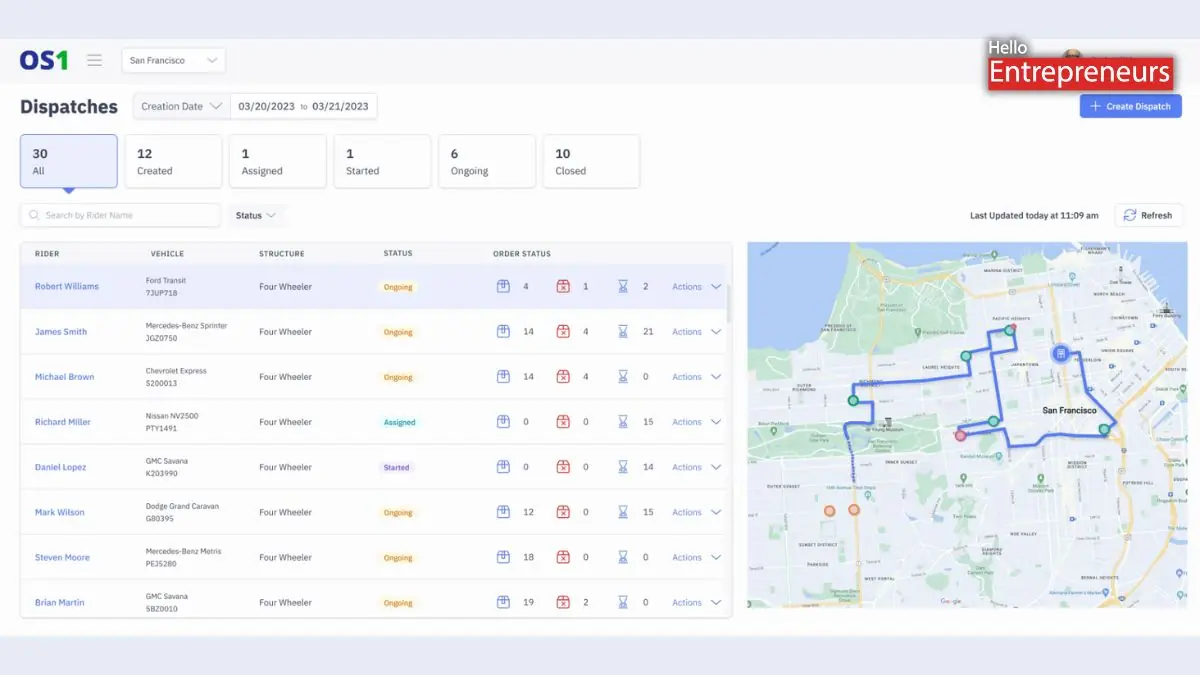Image resolution: width=1200 pixels, height=675 pixels.
Task: Open Actions for James Smith
Action: pyautogui.click(x=687, y=332)
